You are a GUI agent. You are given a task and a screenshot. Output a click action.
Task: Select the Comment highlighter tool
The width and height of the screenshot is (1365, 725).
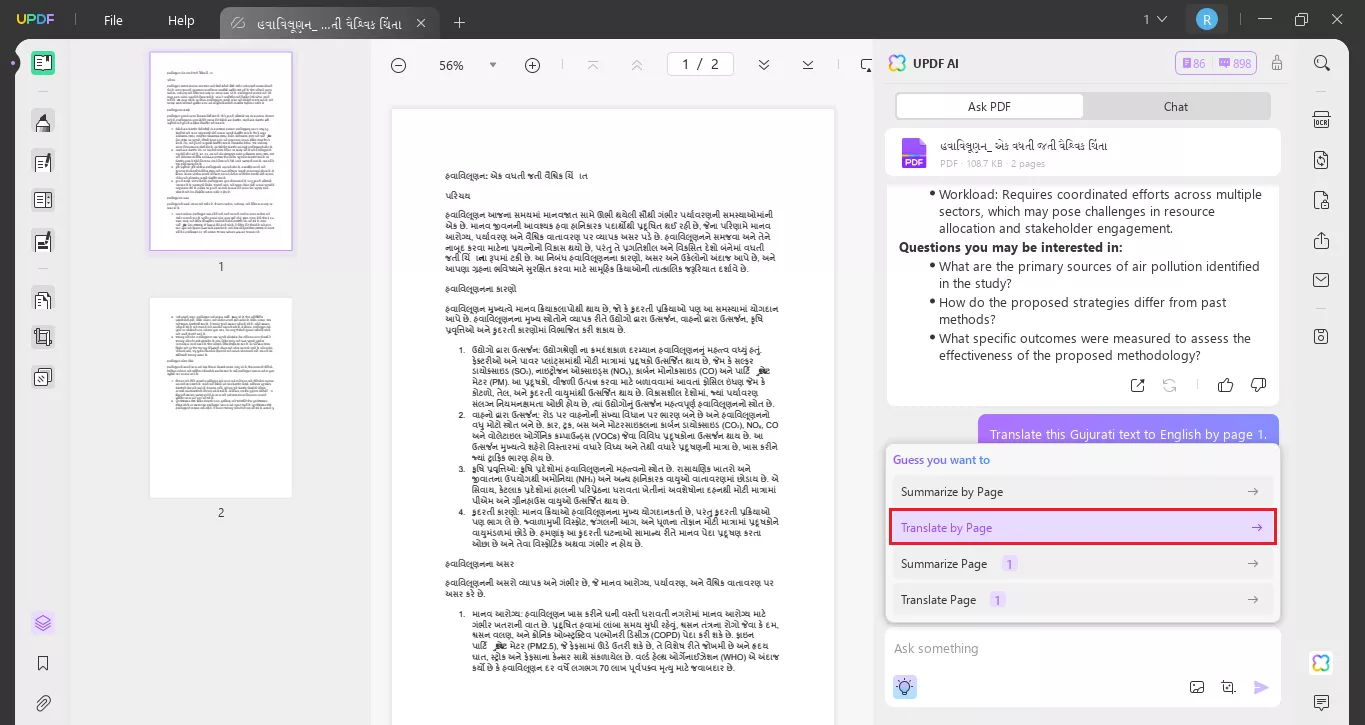coord(43,122)
